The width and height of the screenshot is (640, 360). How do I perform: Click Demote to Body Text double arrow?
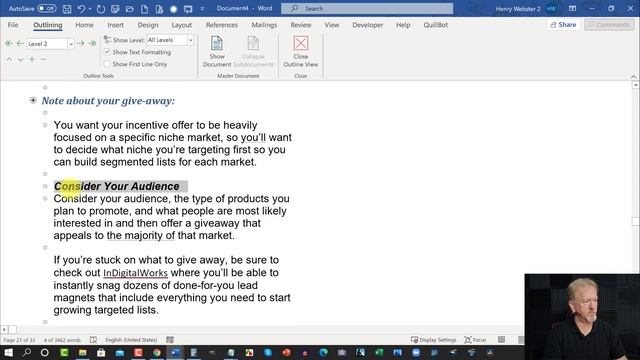pyautogui.click(x=92, y=43)
